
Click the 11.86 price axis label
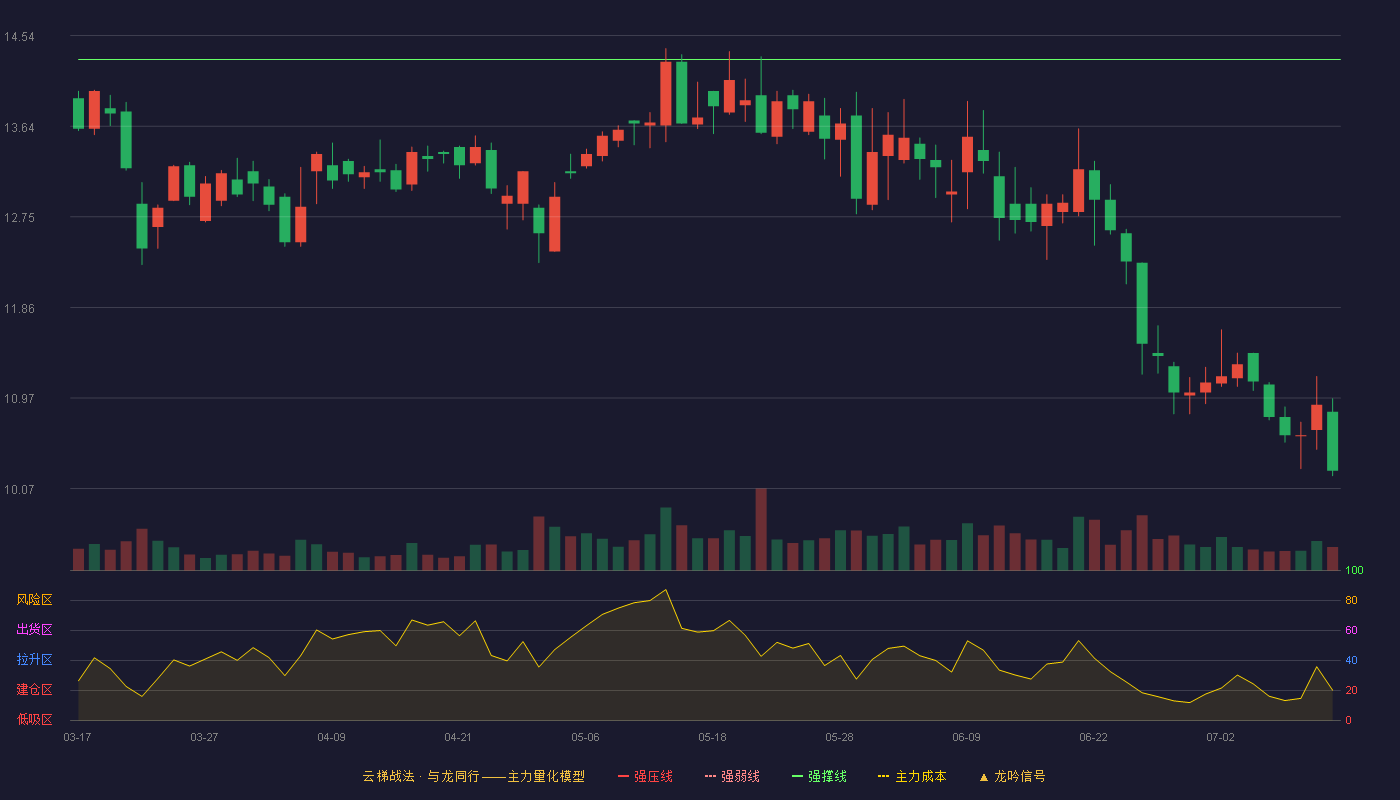tap(19, 309)
